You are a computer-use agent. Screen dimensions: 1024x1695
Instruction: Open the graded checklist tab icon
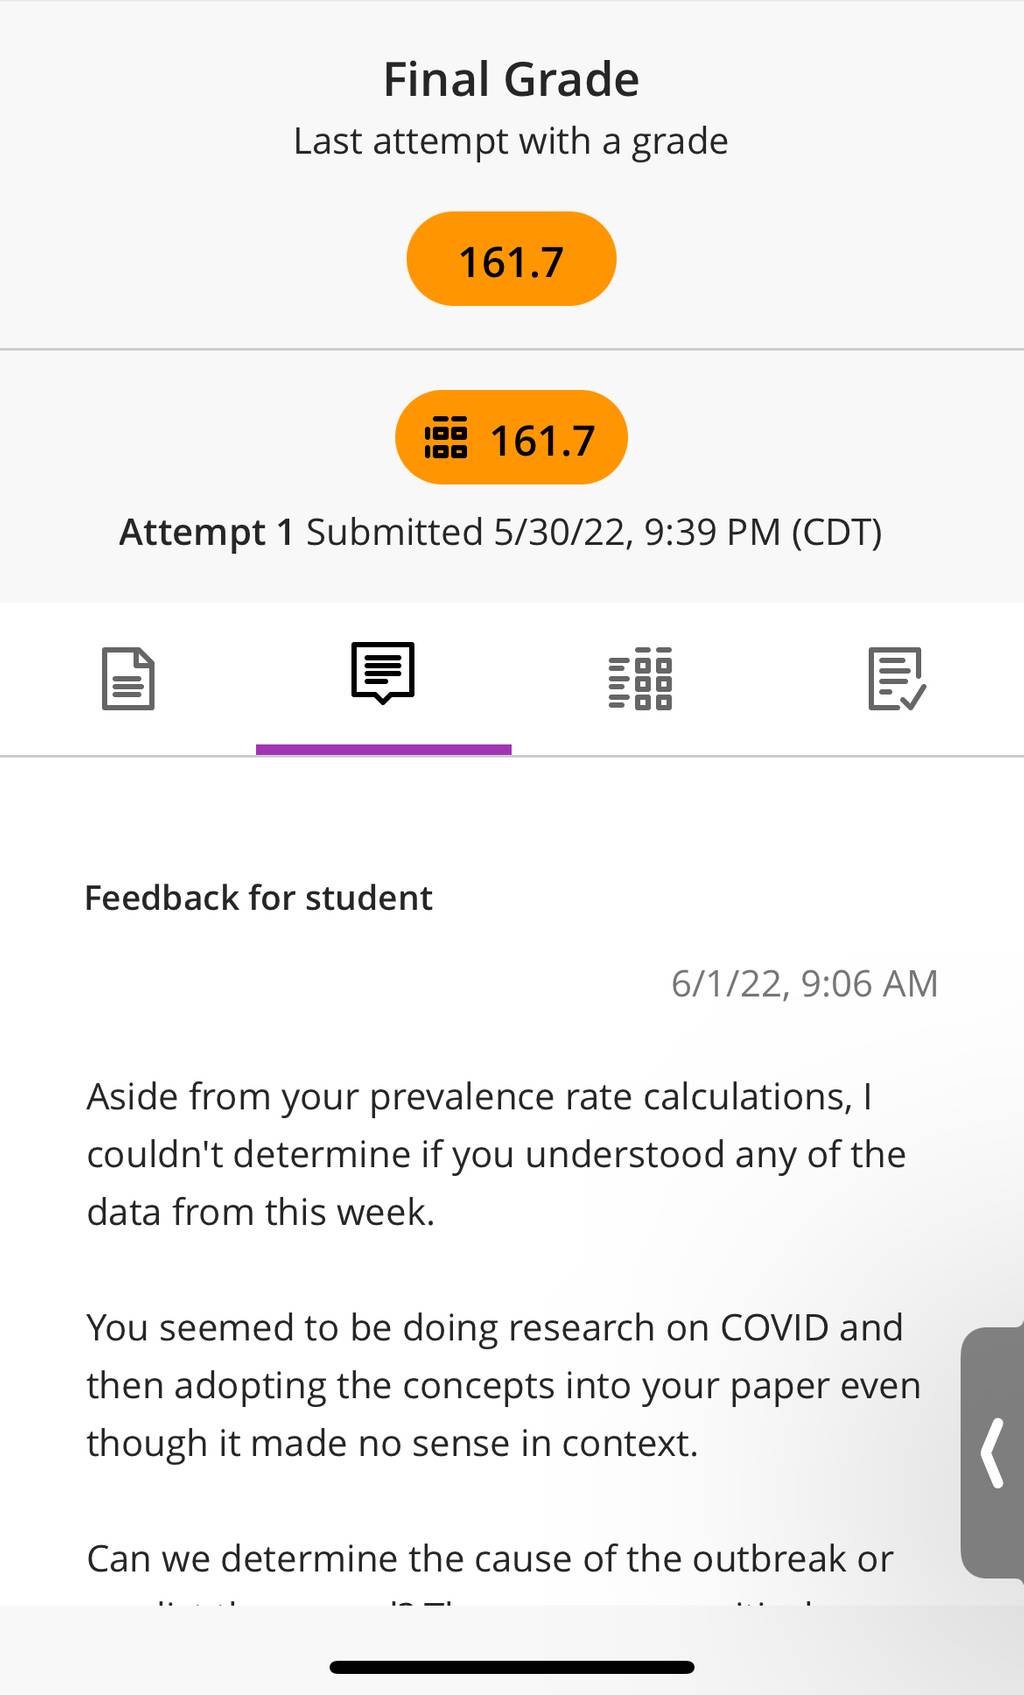tap(896, 679)
